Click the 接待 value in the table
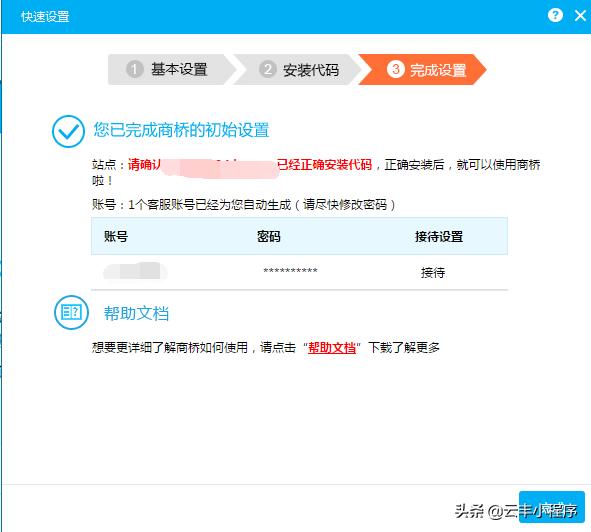The height and width of the screenshot is (532, 591). click(x=433, y=272)
